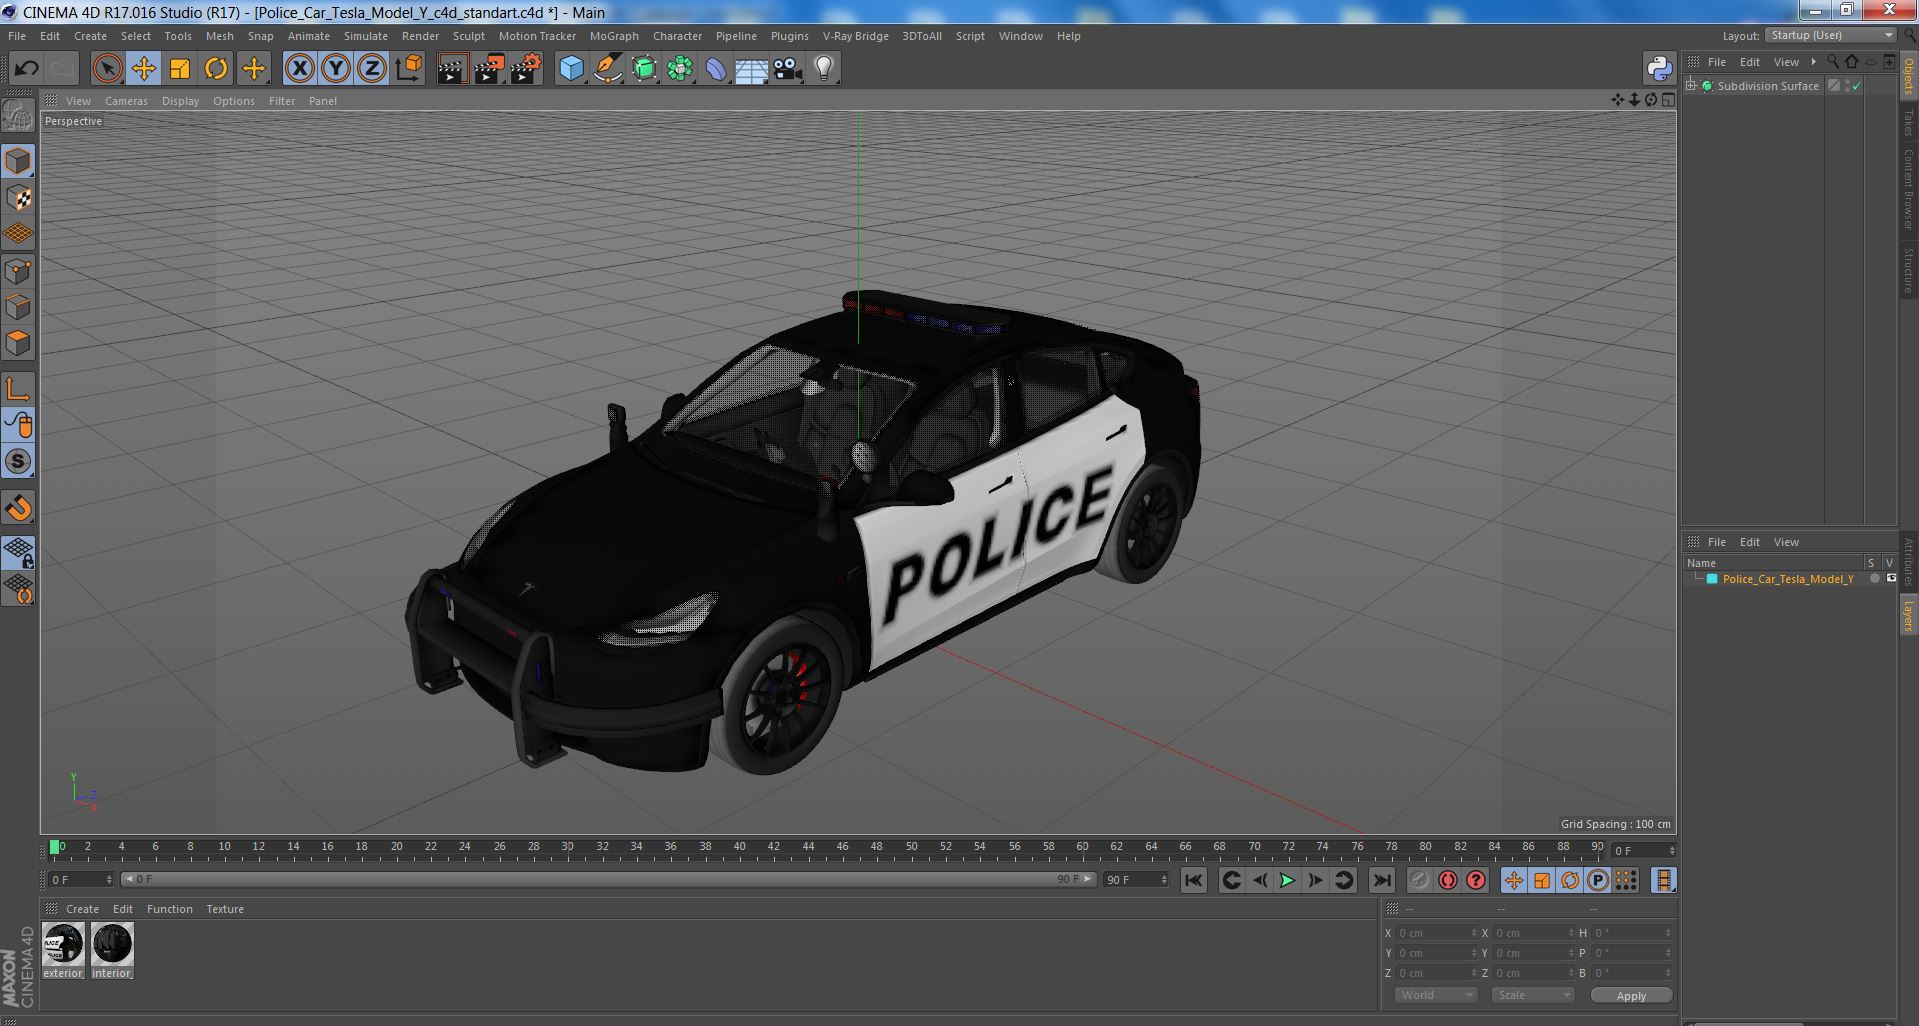Toggle Subdivision Surface enable checkmark

click(x=1857, y=86)
